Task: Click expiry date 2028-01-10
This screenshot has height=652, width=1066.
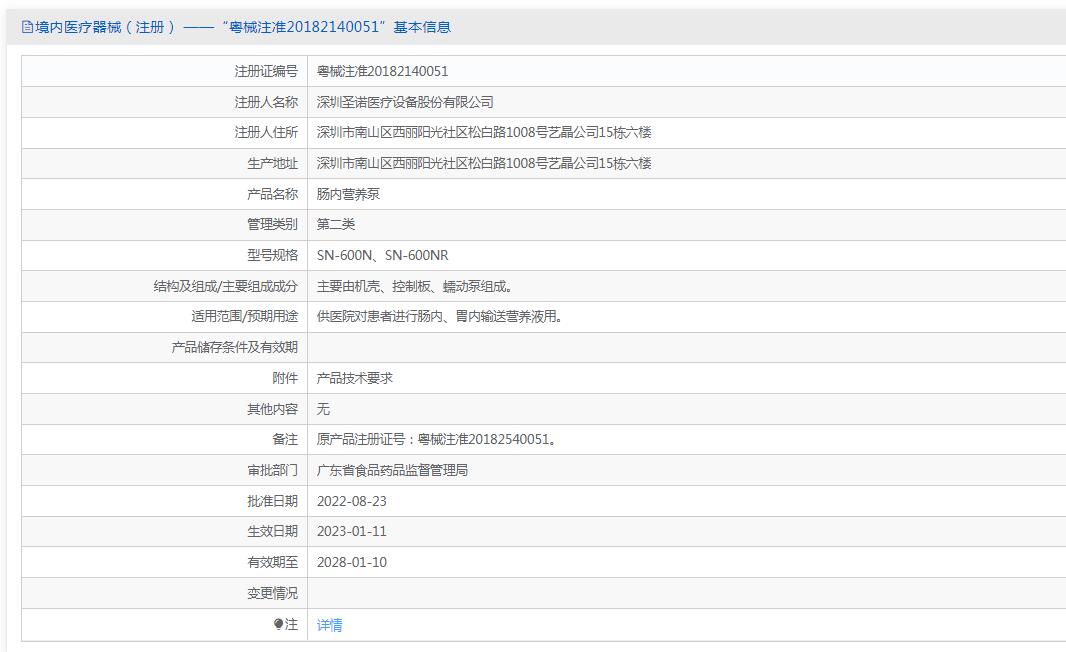Action: coord(351,562)
